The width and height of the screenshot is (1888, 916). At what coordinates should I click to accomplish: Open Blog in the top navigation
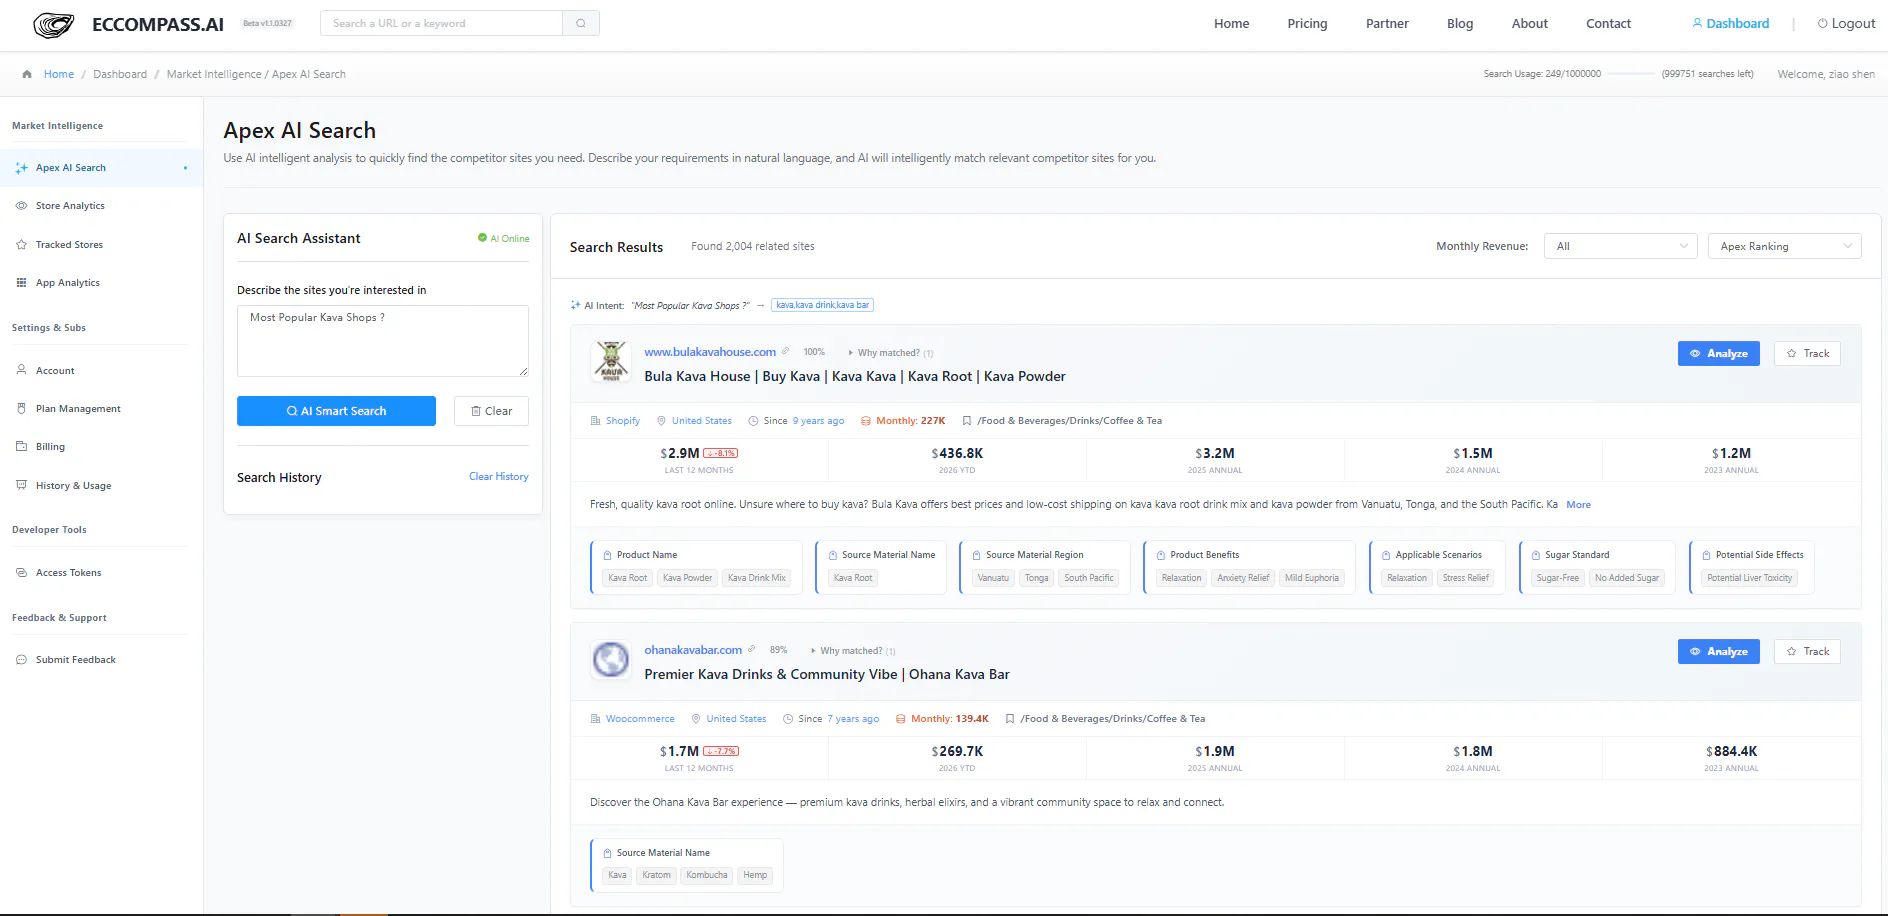coord(1460,23)
